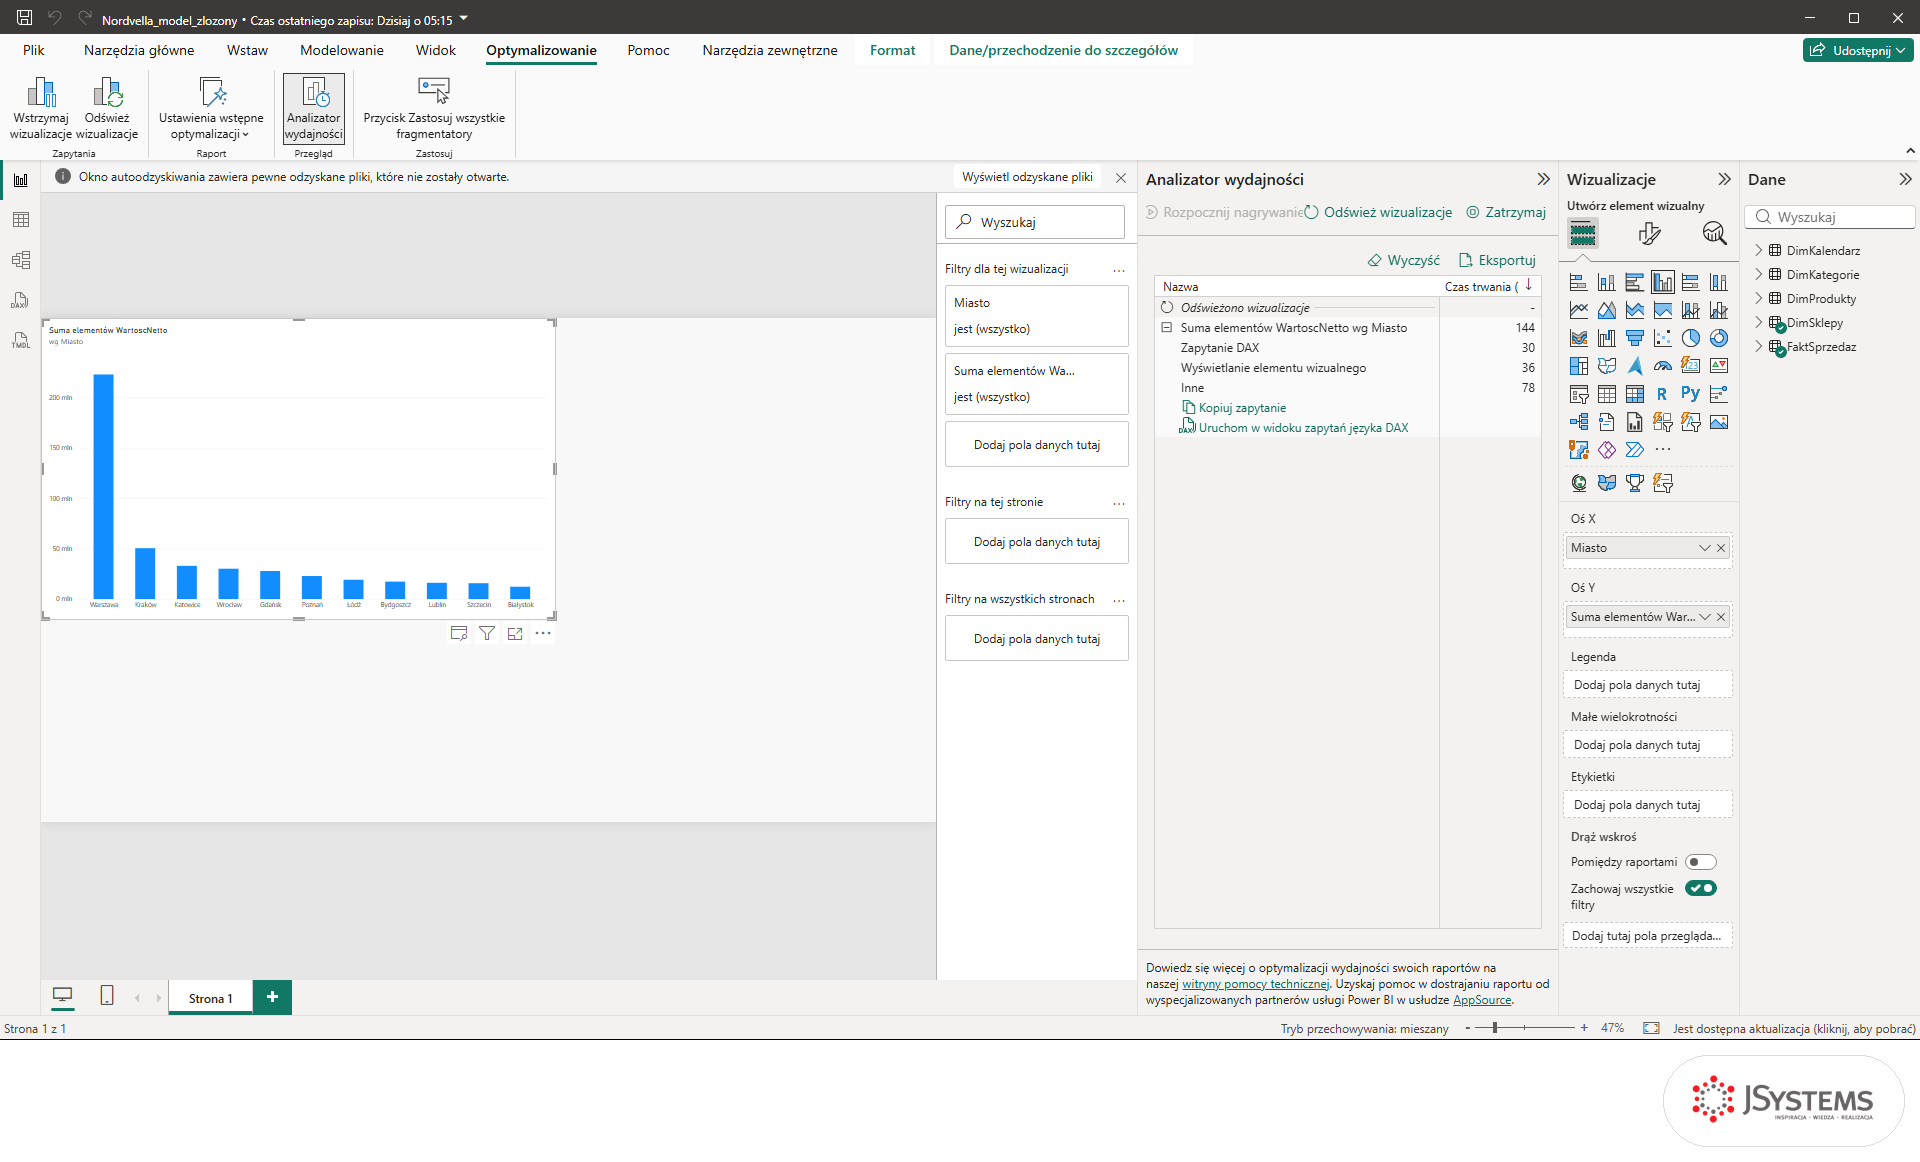1920x1162 pixels.
Task: Click Kopiuj zapytanie link
Action: click(1234, 408)
